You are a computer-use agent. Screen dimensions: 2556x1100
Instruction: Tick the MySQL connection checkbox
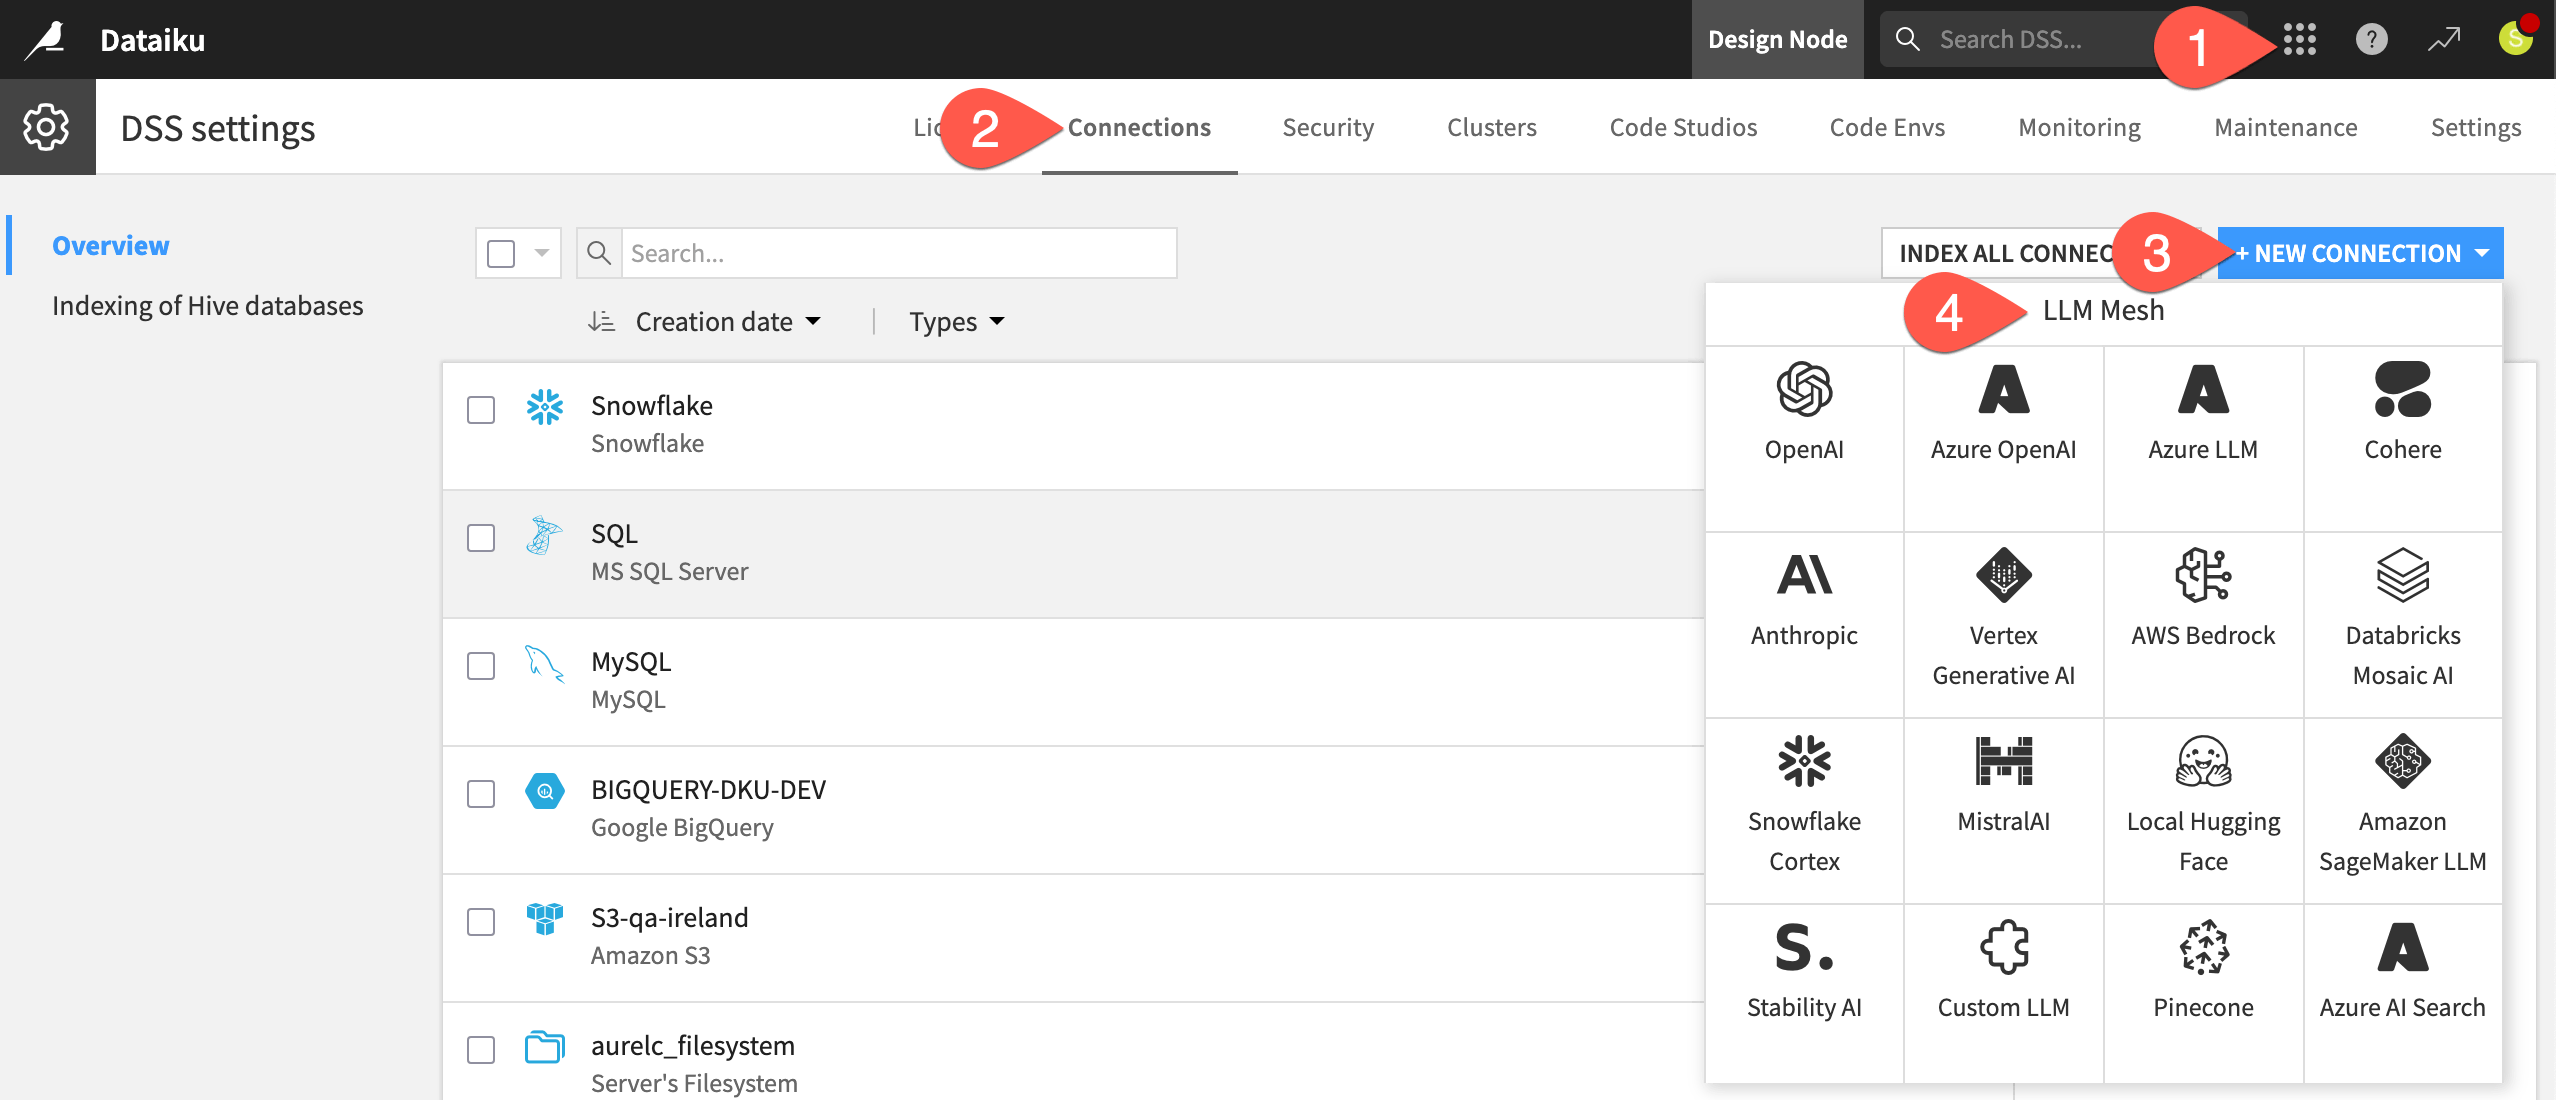click(x=481, y=666)
